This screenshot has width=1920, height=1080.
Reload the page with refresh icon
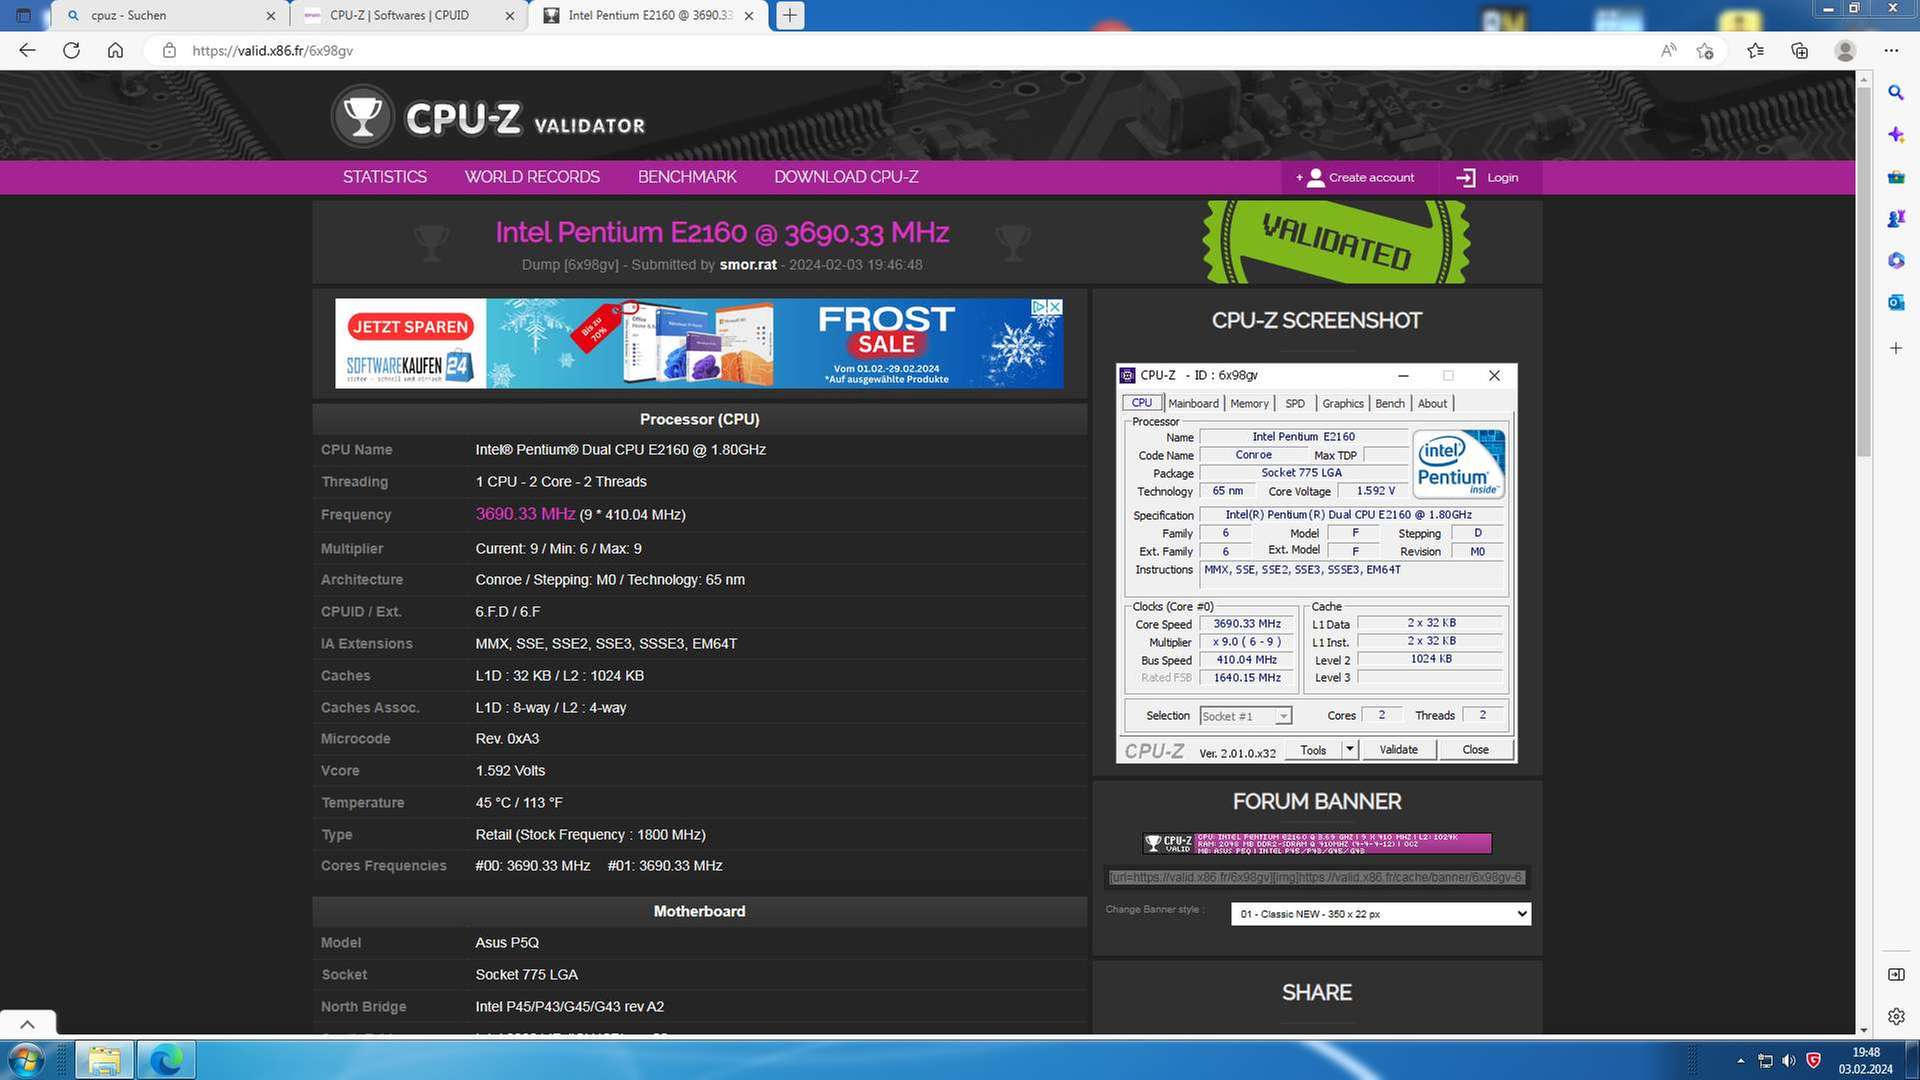click(71, 50)
